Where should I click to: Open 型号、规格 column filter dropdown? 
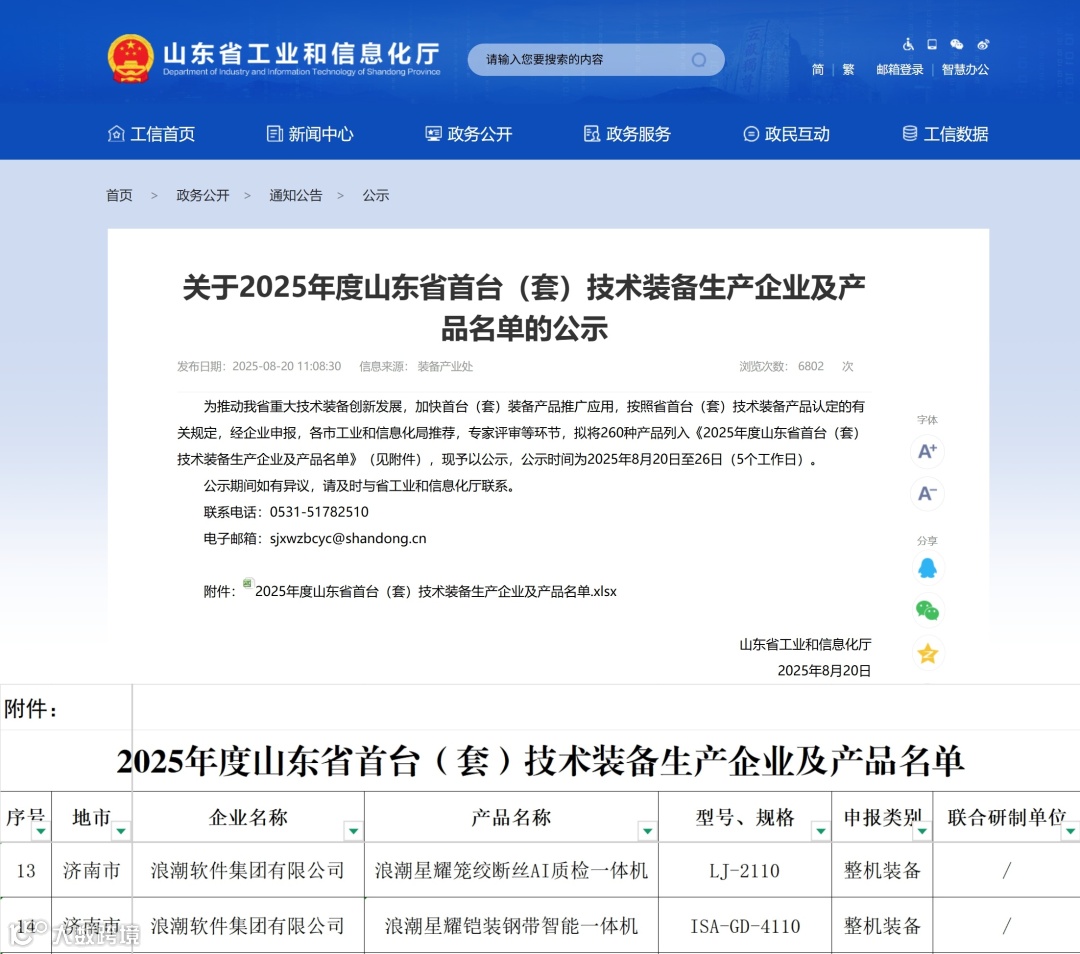[820, 831]
